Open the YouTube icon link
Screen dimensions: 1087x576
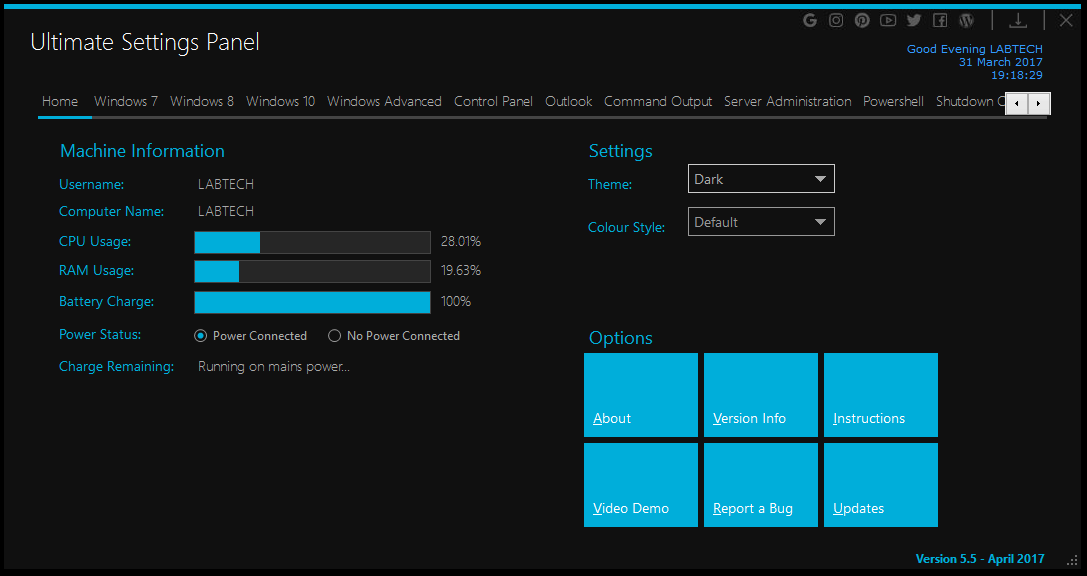tap(888, 20)
